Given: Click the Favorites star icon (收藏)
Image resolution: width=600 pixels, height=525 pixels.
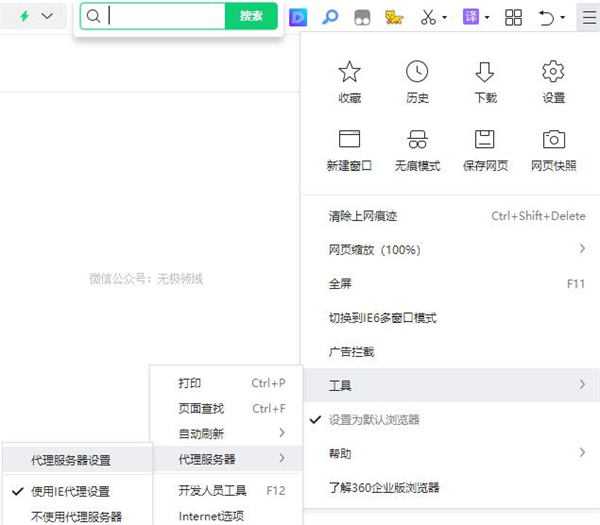Looking at the screenshot, I should pos(349,72).
